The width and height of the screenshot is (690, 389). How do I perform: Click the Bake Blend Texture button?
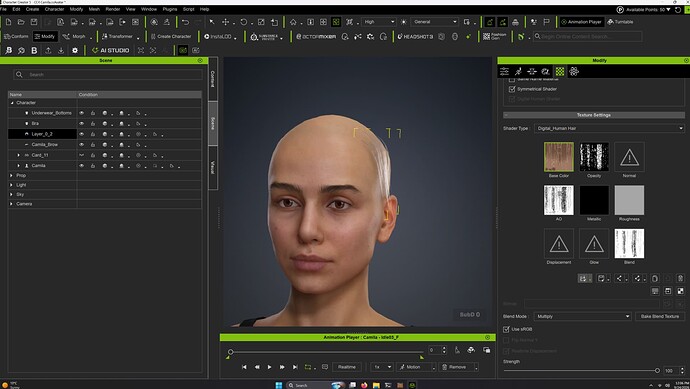pos(660,316)
